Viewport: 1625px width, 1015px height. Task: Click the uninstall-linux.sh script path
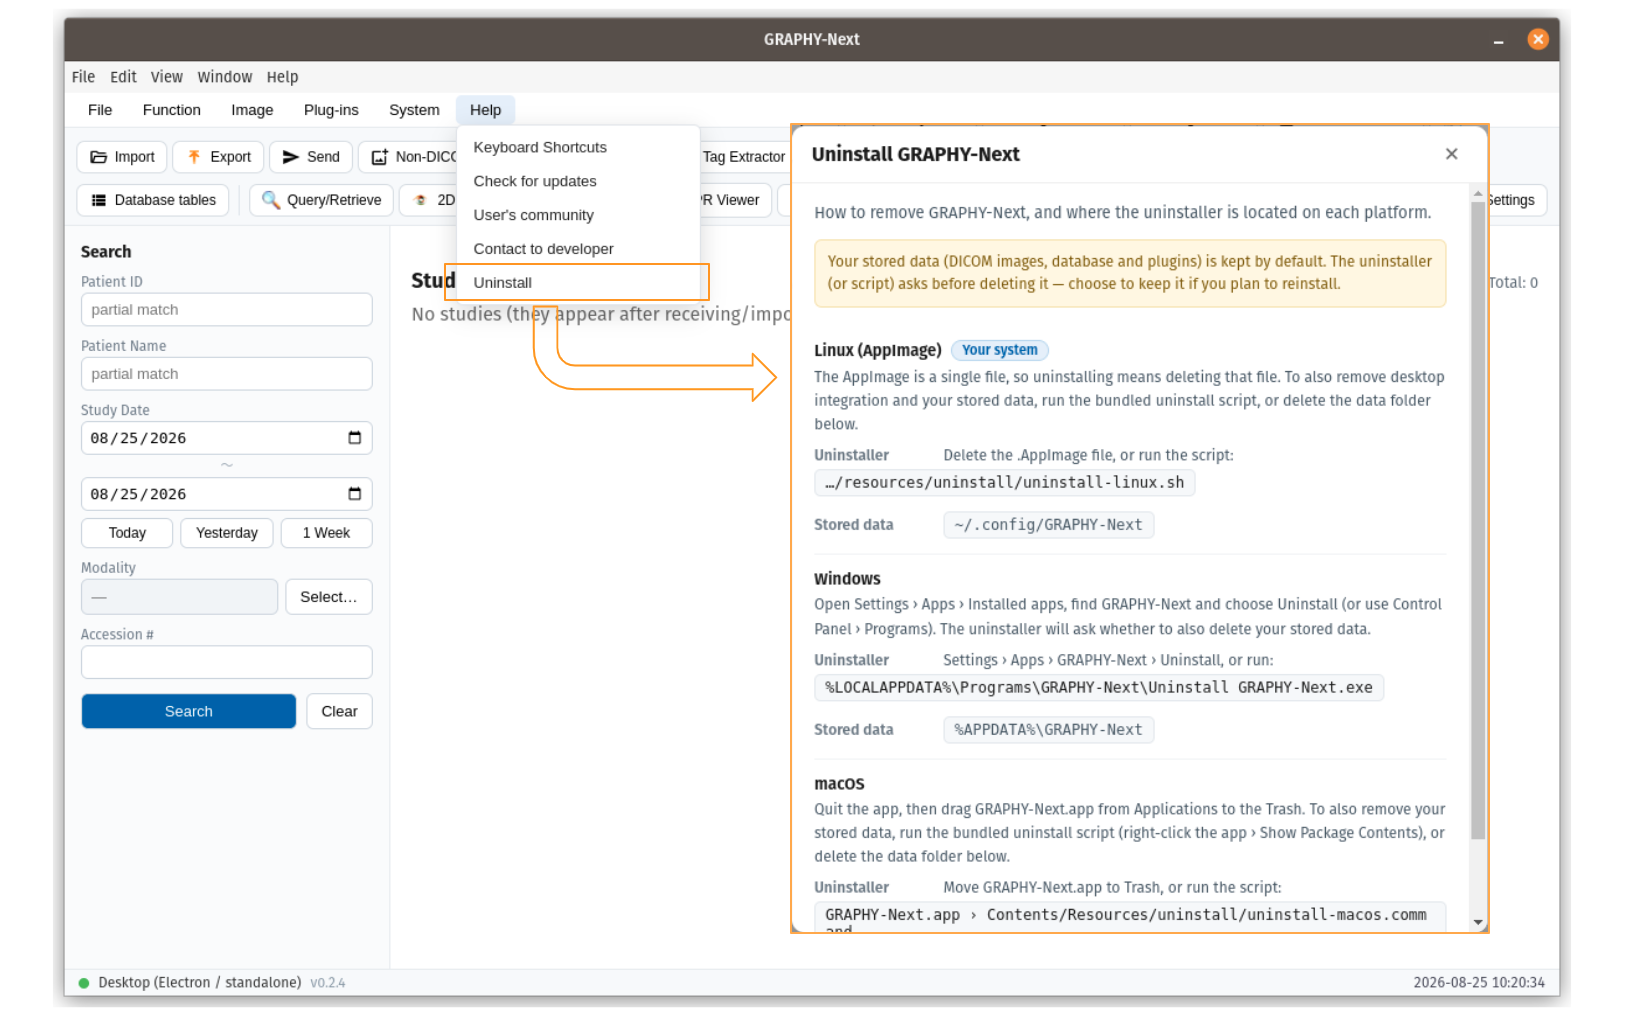pyautogui.click(x=1005, y=483)
